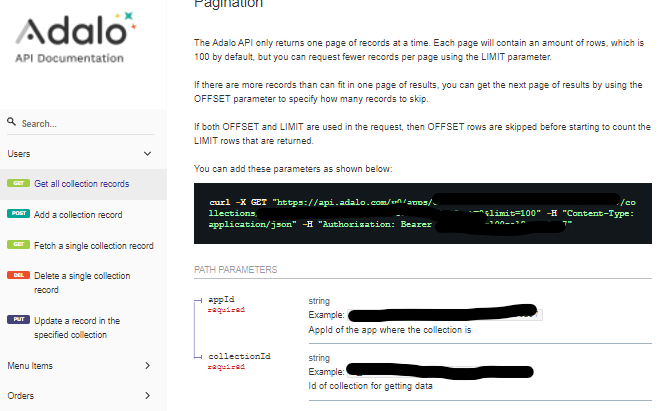Open Delete a single collection record
672x411 pixels.
click(x=82, y=282)
